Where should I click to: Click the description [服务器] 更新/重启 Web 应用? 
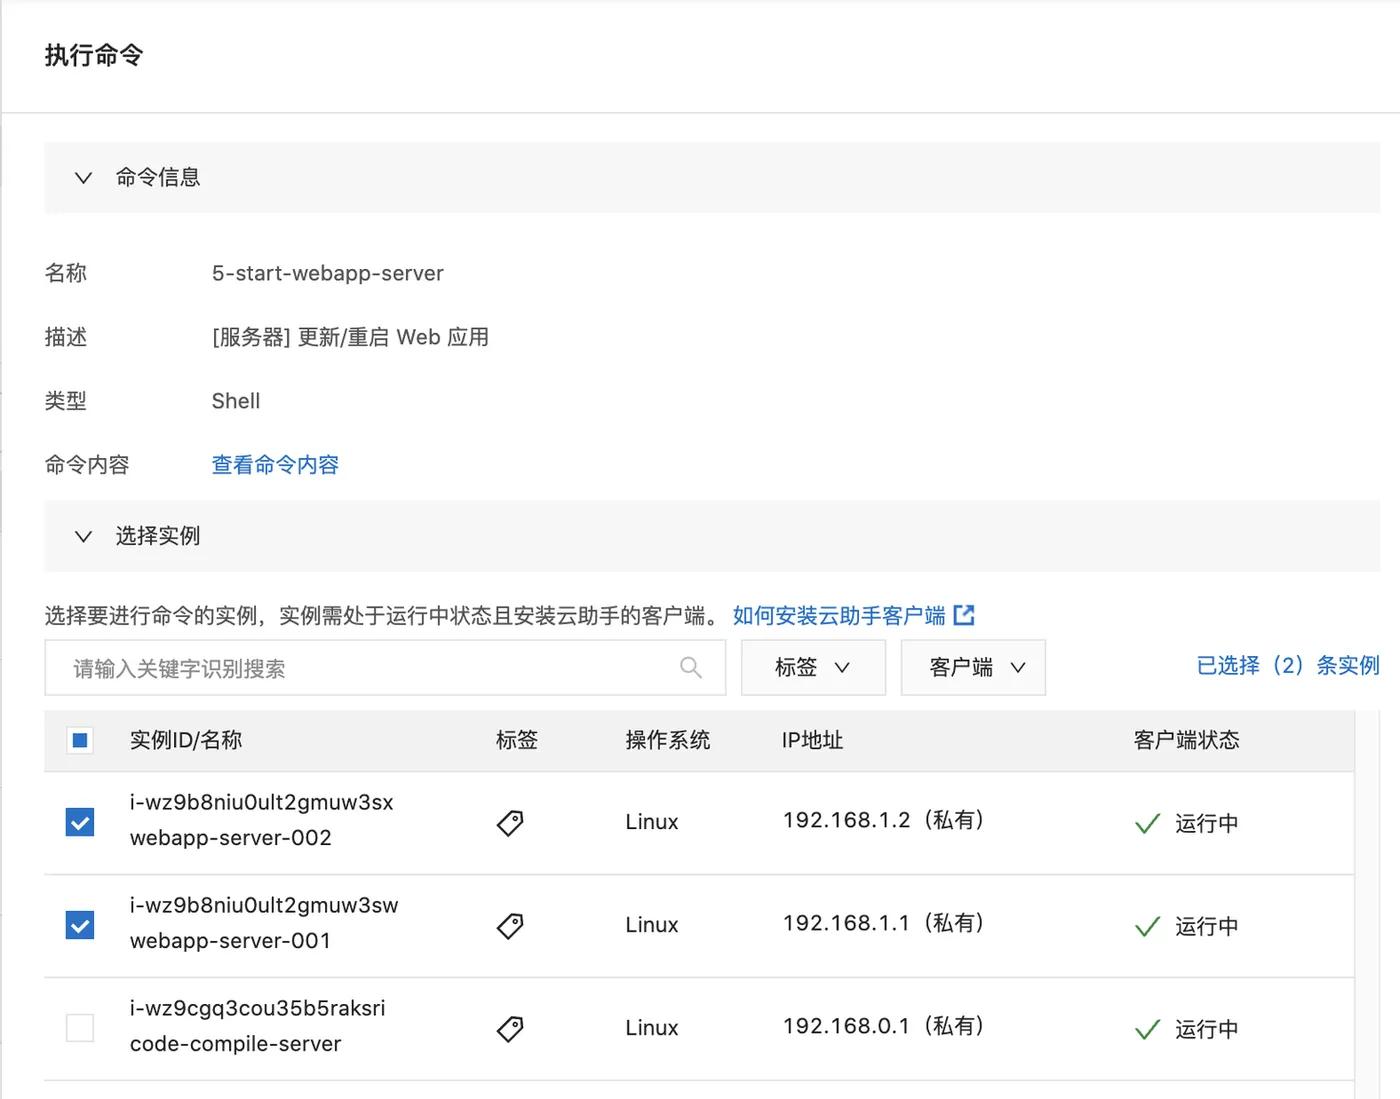pyautogui.click(x=350, y=337)
